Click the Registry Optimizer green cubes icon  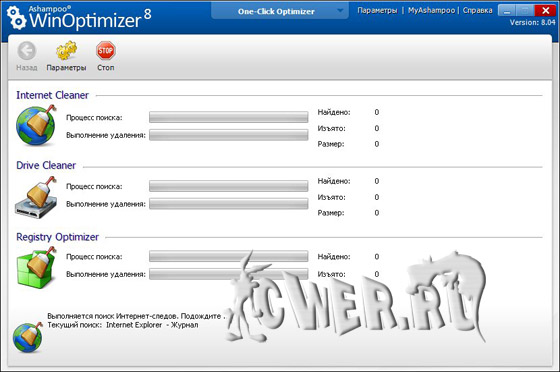point(36,268)
